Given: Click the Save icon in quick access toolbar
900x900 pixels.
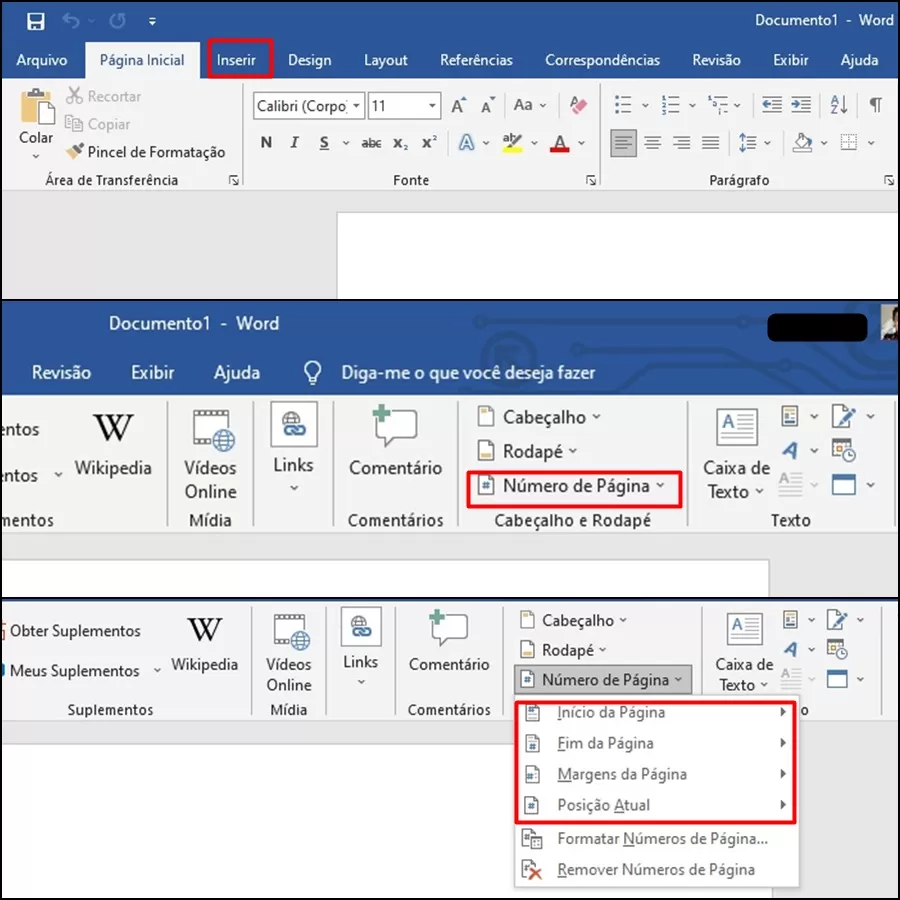Looking at the screenshot, I should (36, 21).
